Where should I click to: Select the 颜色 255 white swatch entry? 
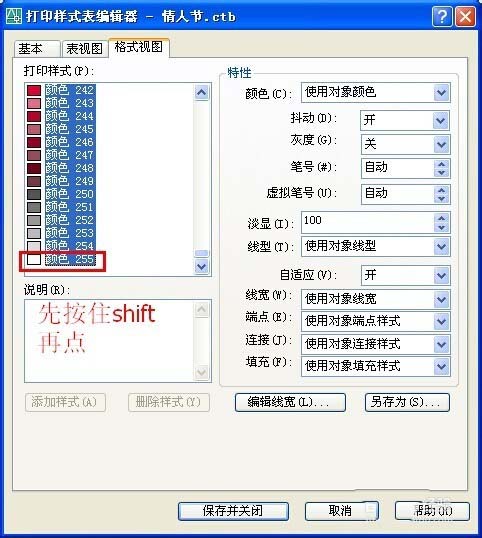(60, 259)
